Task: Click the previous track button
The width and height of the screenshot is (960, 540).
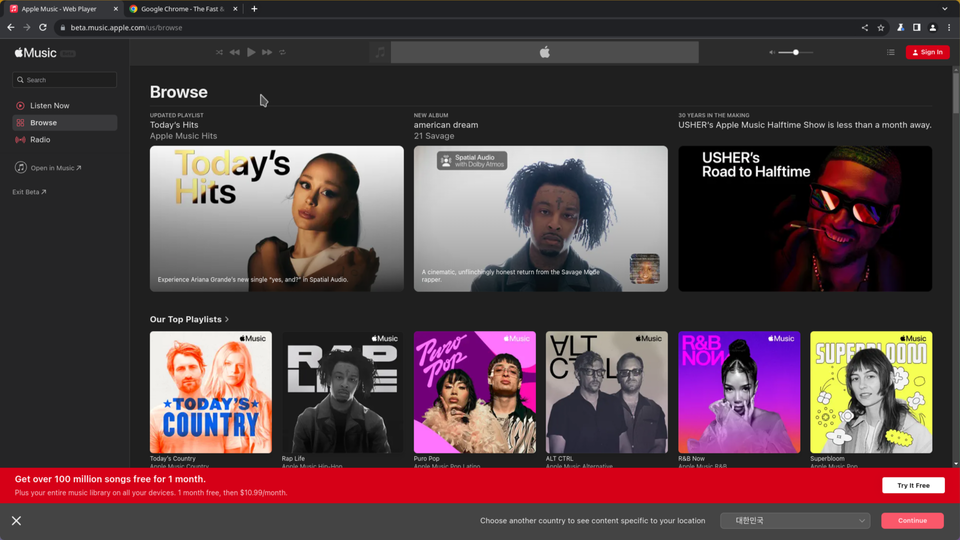Action: pyautogui.click(x=234, y=53)
